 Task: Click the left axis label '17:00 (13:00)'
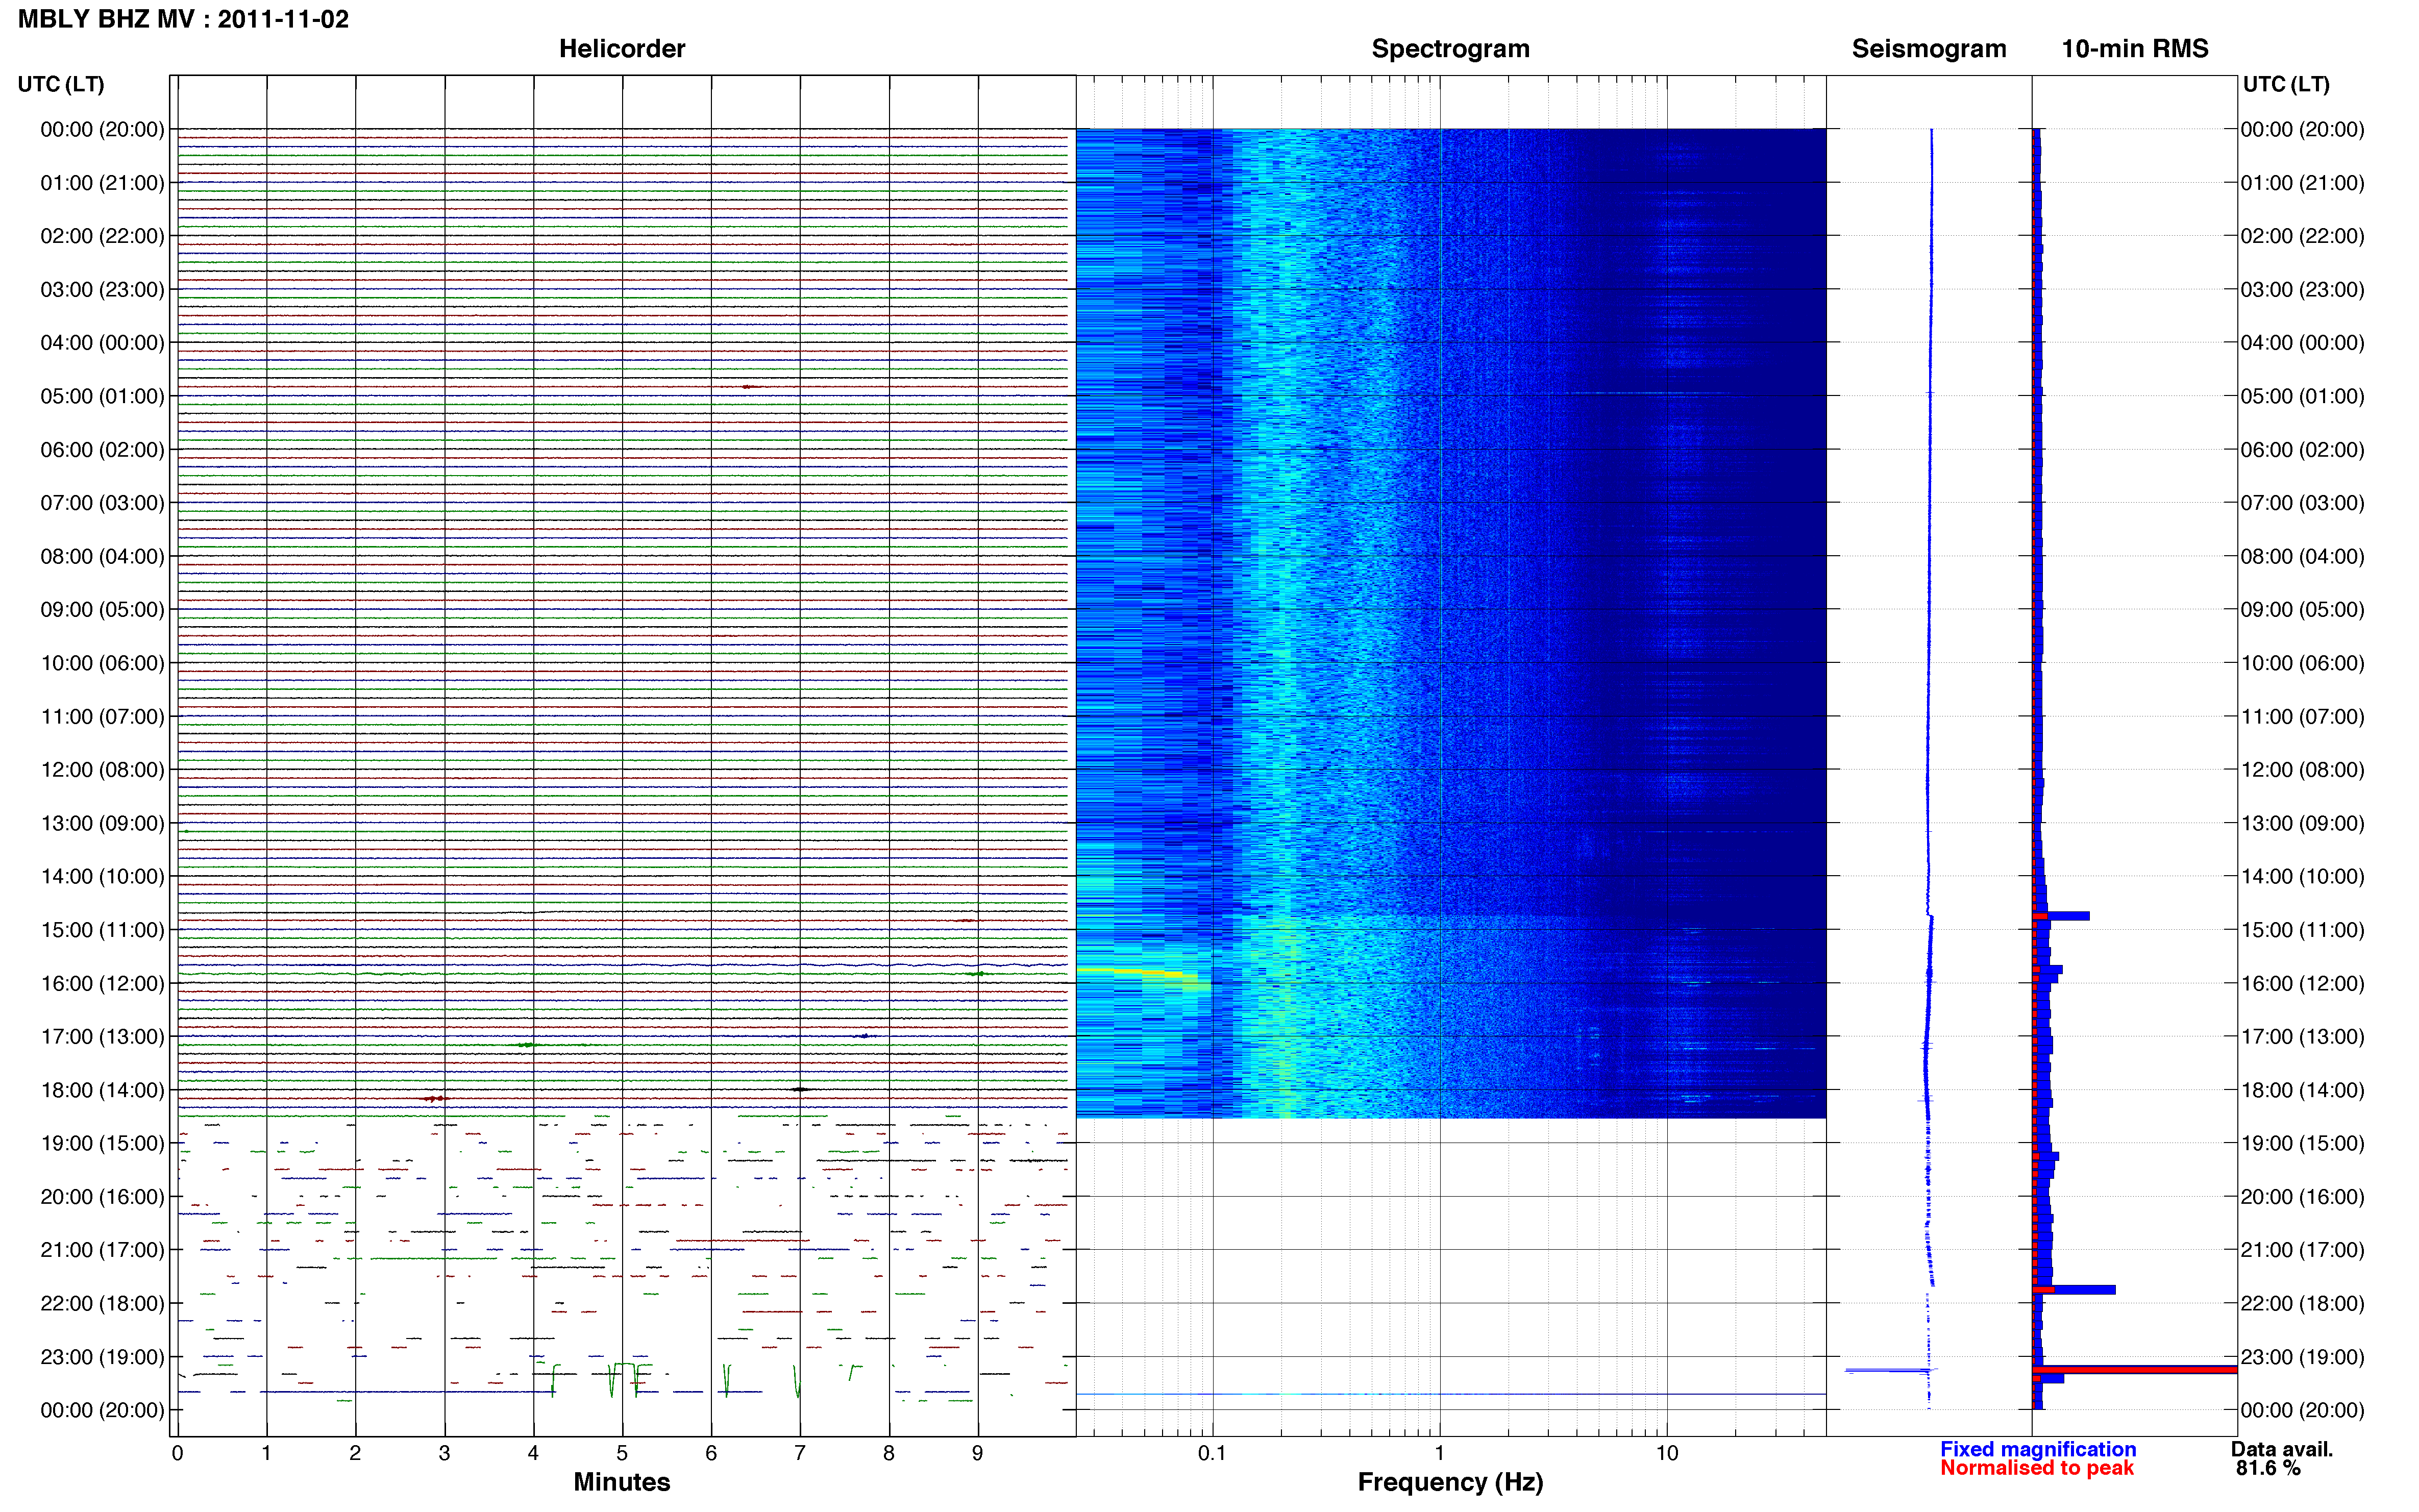(x=102, y=1037)
